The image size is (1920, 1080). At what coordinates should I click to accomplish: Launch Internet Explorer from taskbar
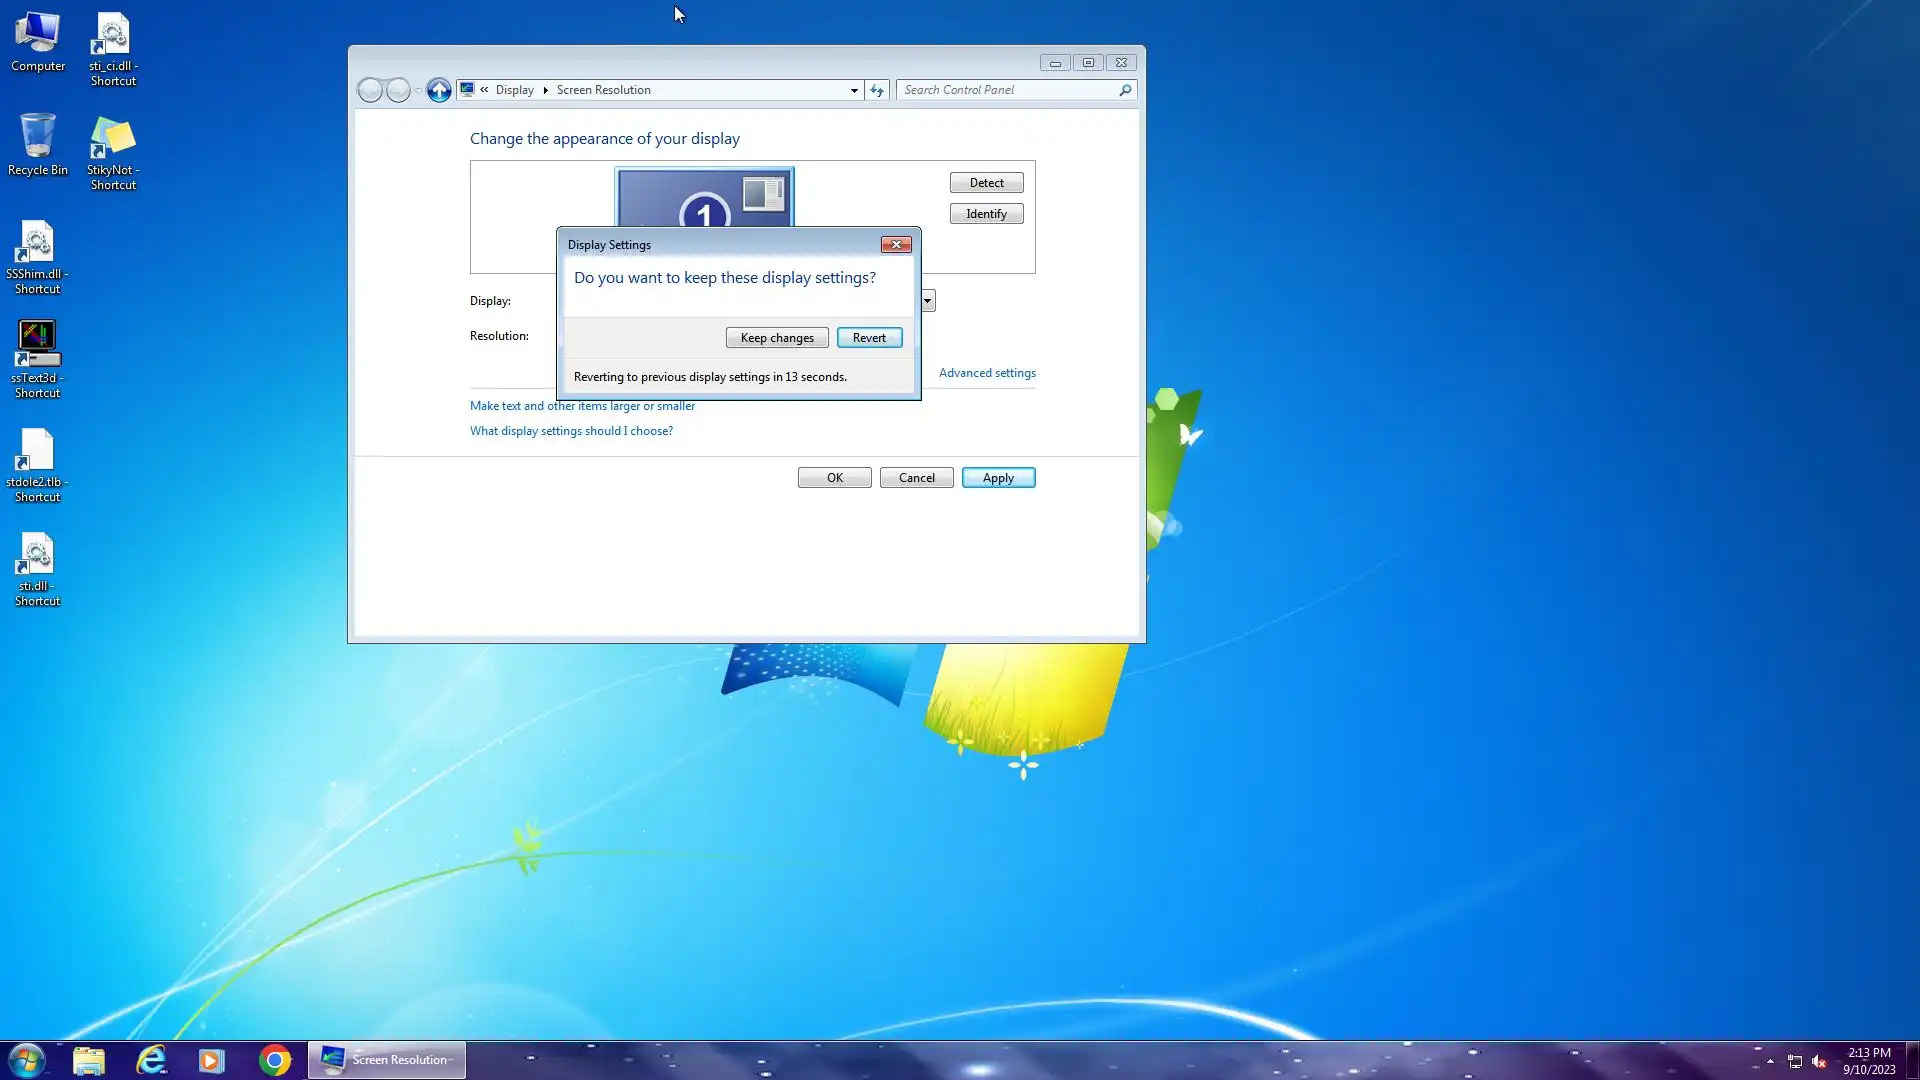point(151,1060)
